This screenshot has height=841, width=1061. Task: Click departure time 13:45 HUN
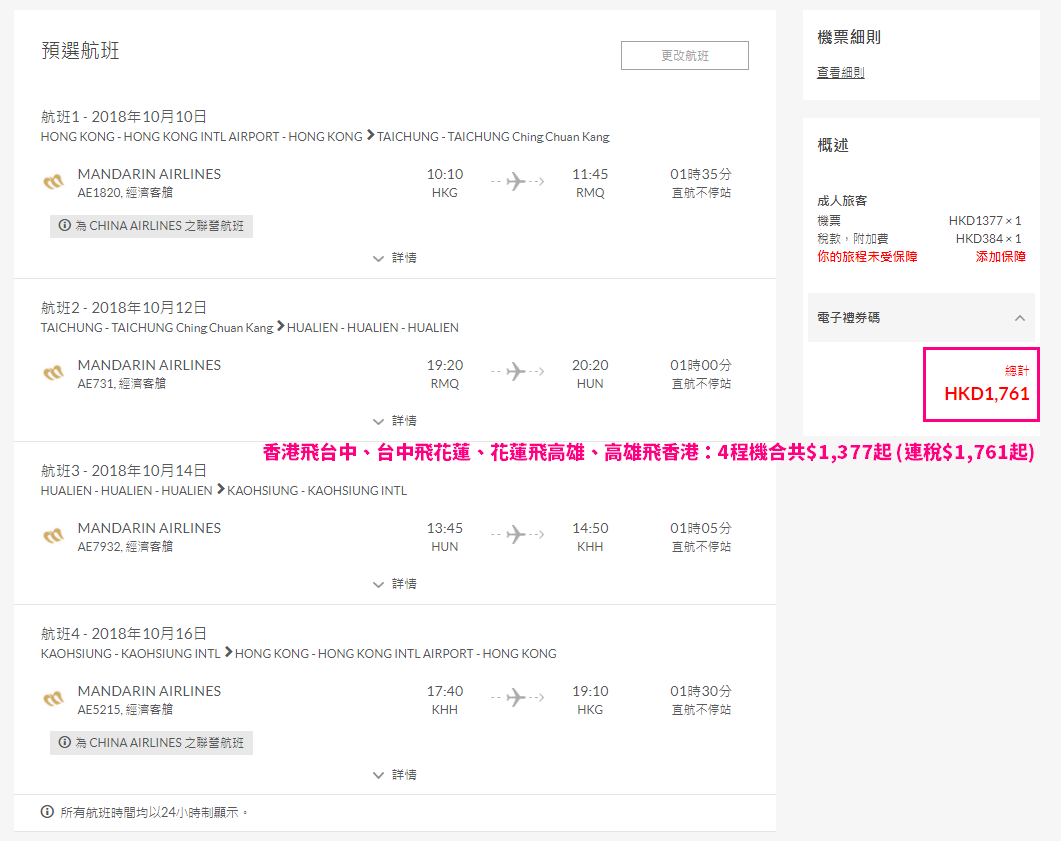point(445,537)
